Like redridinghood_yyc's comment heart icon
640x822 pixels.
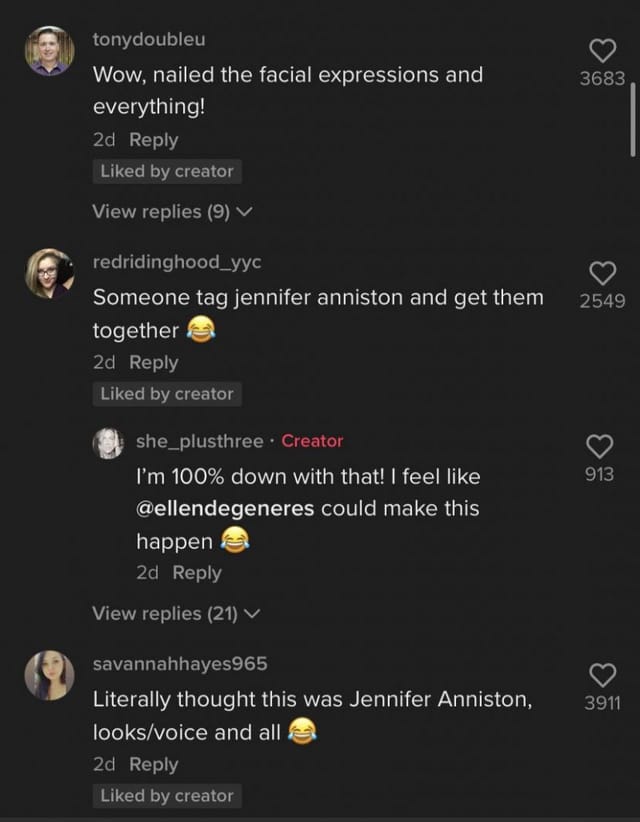[601, 273]
